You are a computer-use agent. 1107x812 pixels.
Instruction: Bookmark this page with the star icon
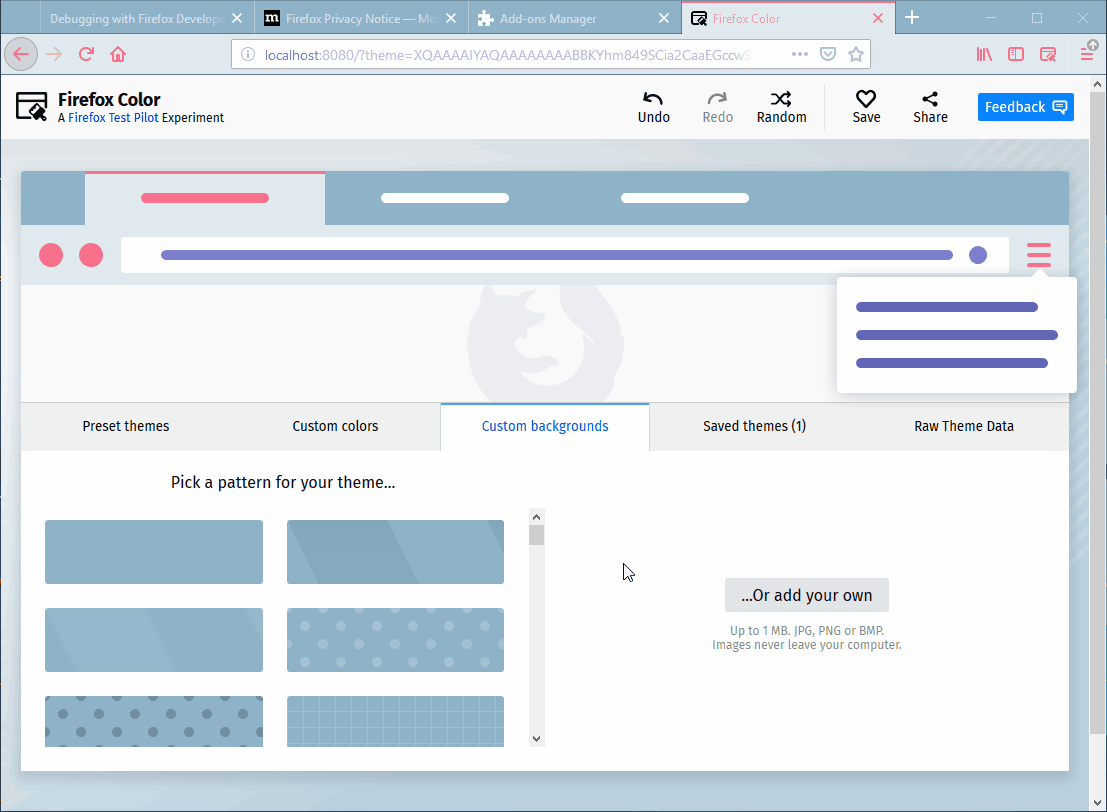coord(856,54)
